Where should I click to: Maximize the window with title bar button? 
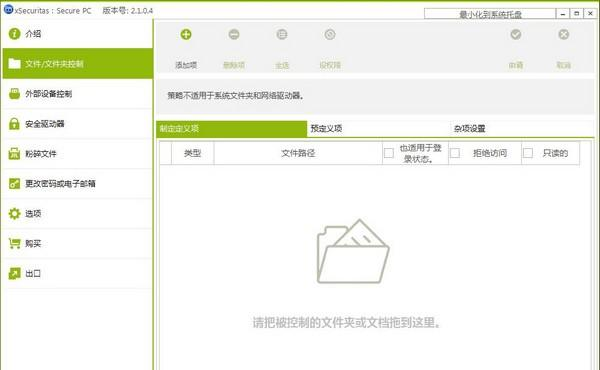576,14
